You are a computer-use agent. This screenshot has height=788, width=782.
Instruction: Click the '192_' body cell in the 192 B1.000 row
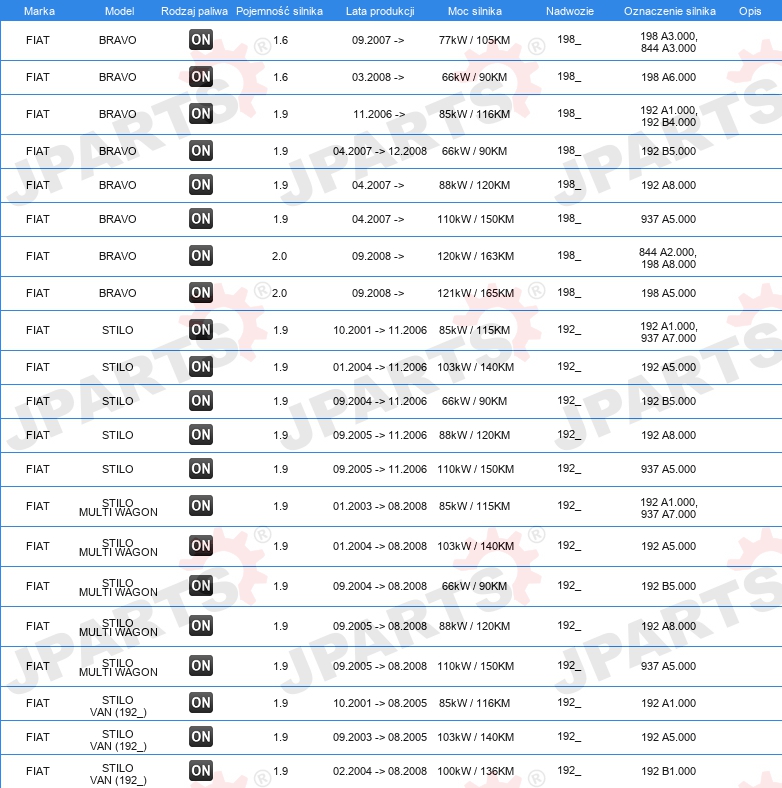pyautogui.click(x=569, y=770)
